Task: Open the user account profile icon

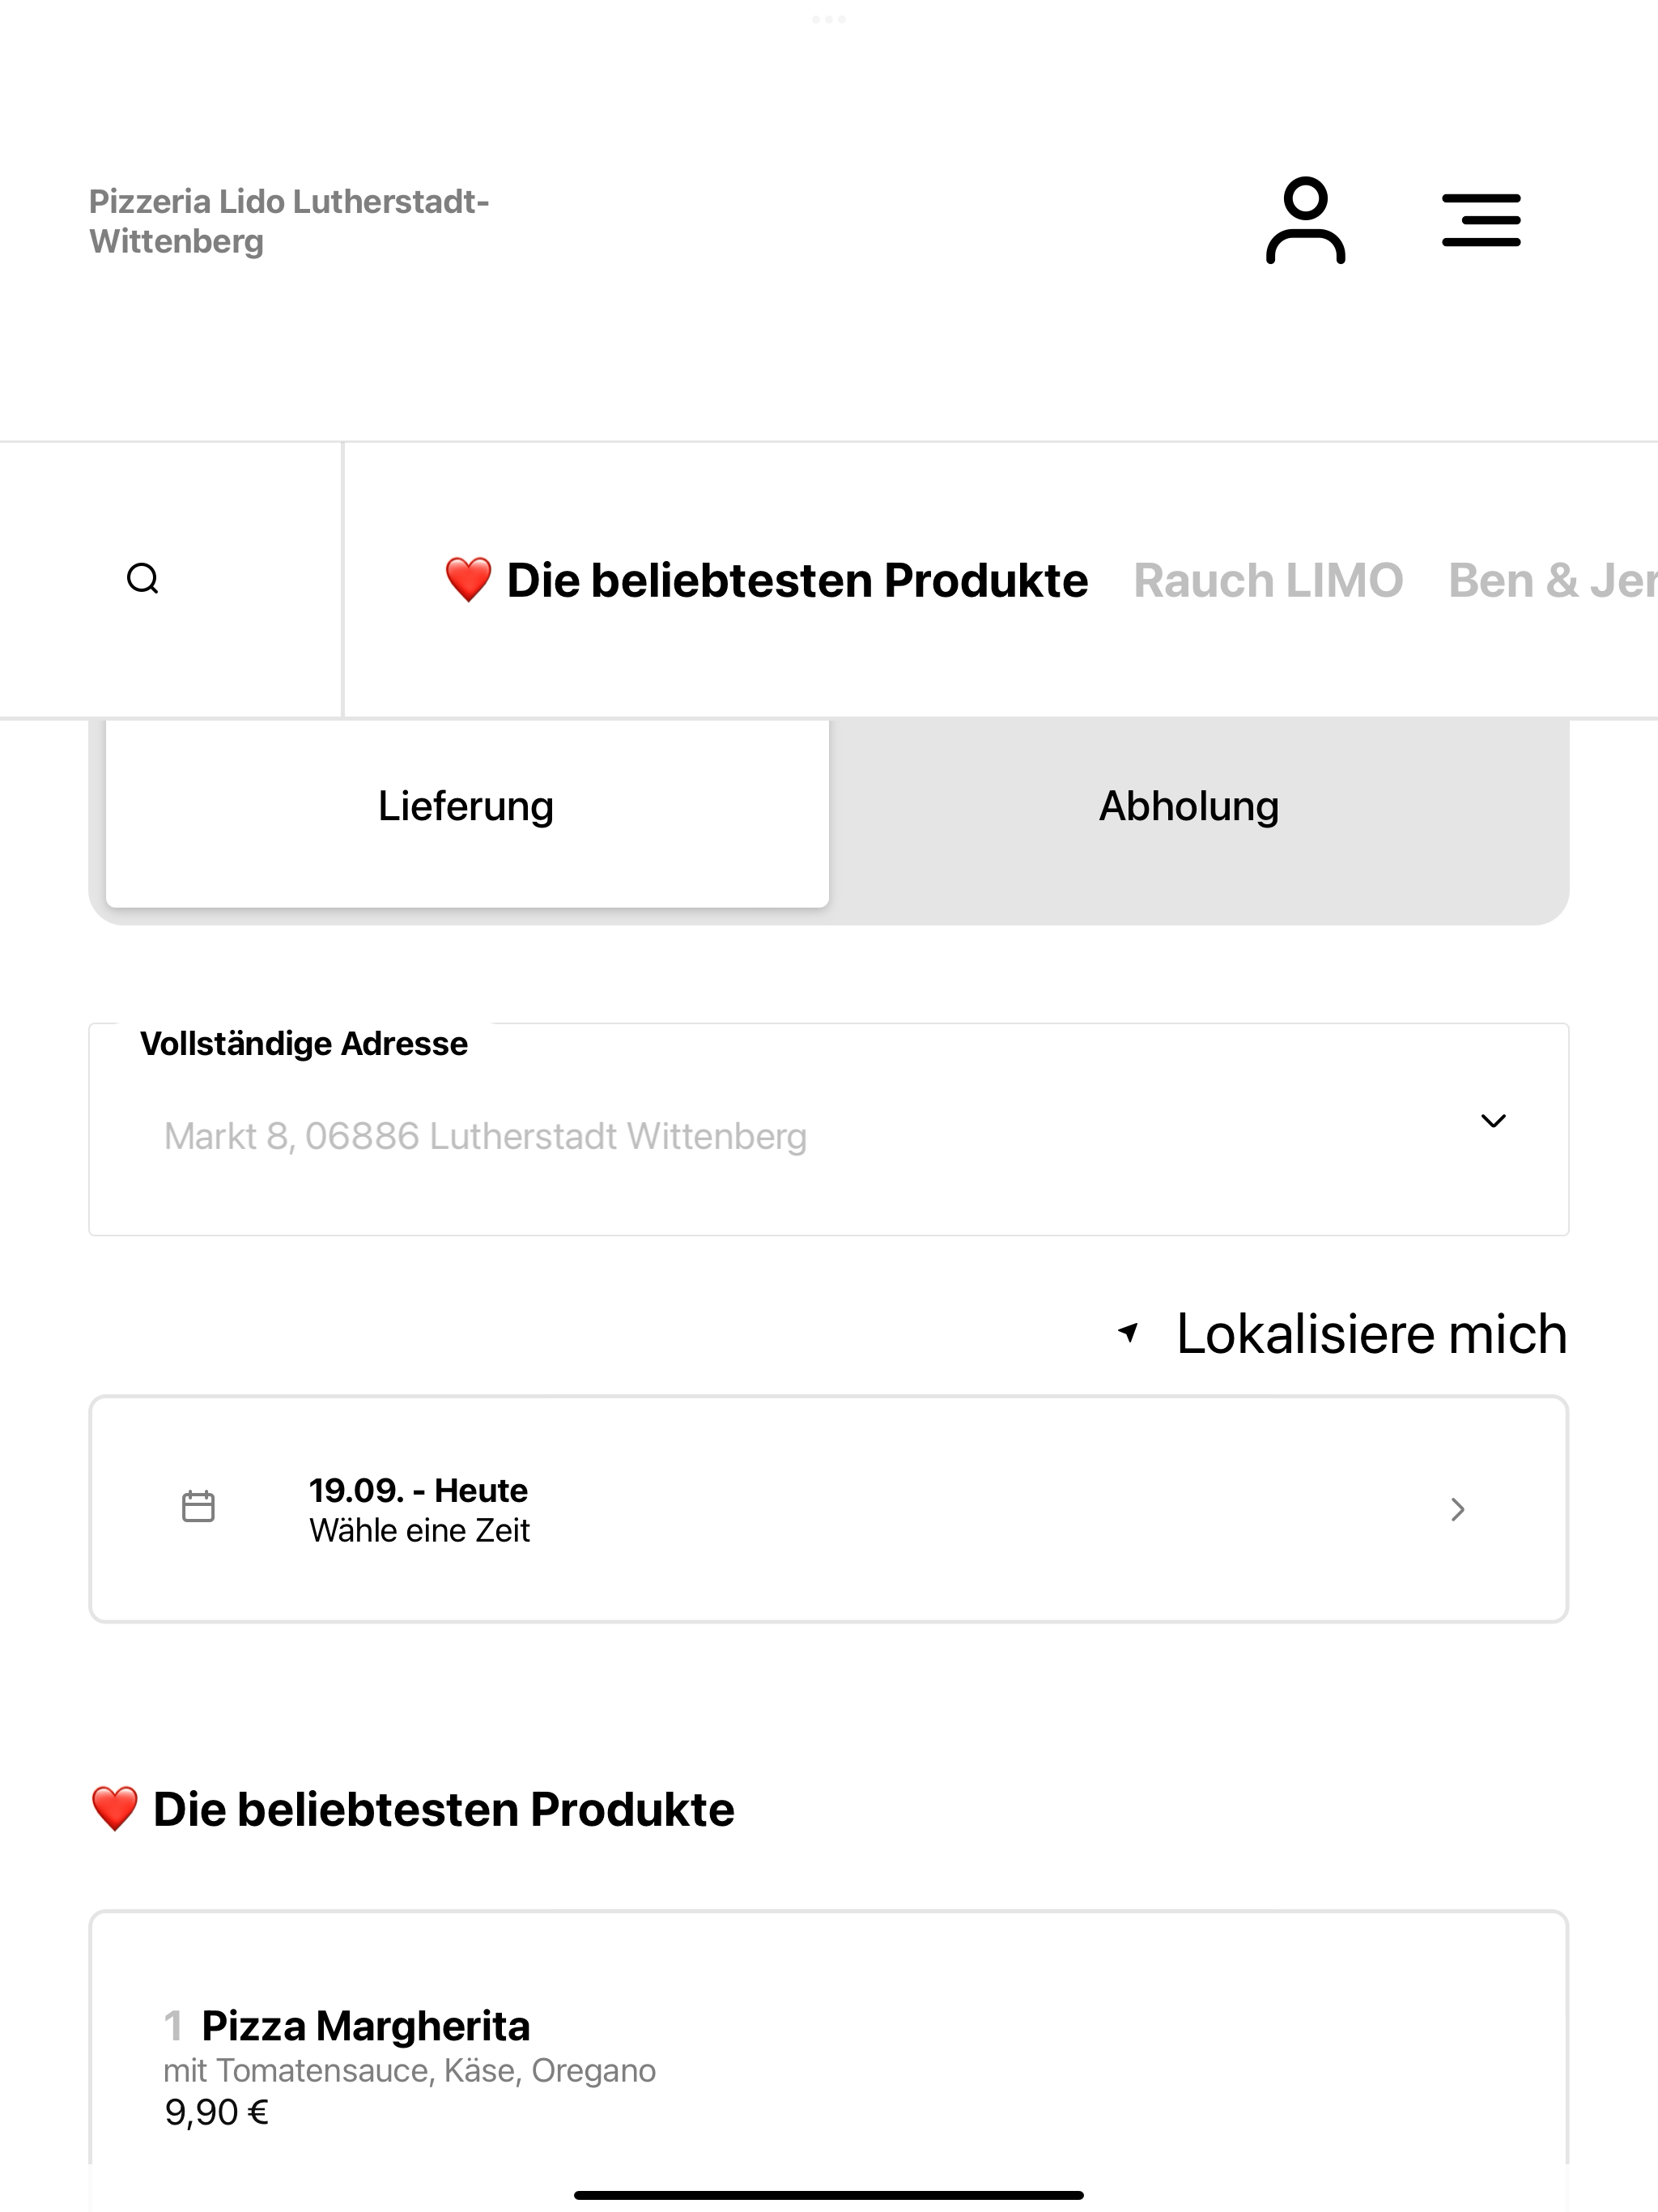Action: (x=1305, y=220)
